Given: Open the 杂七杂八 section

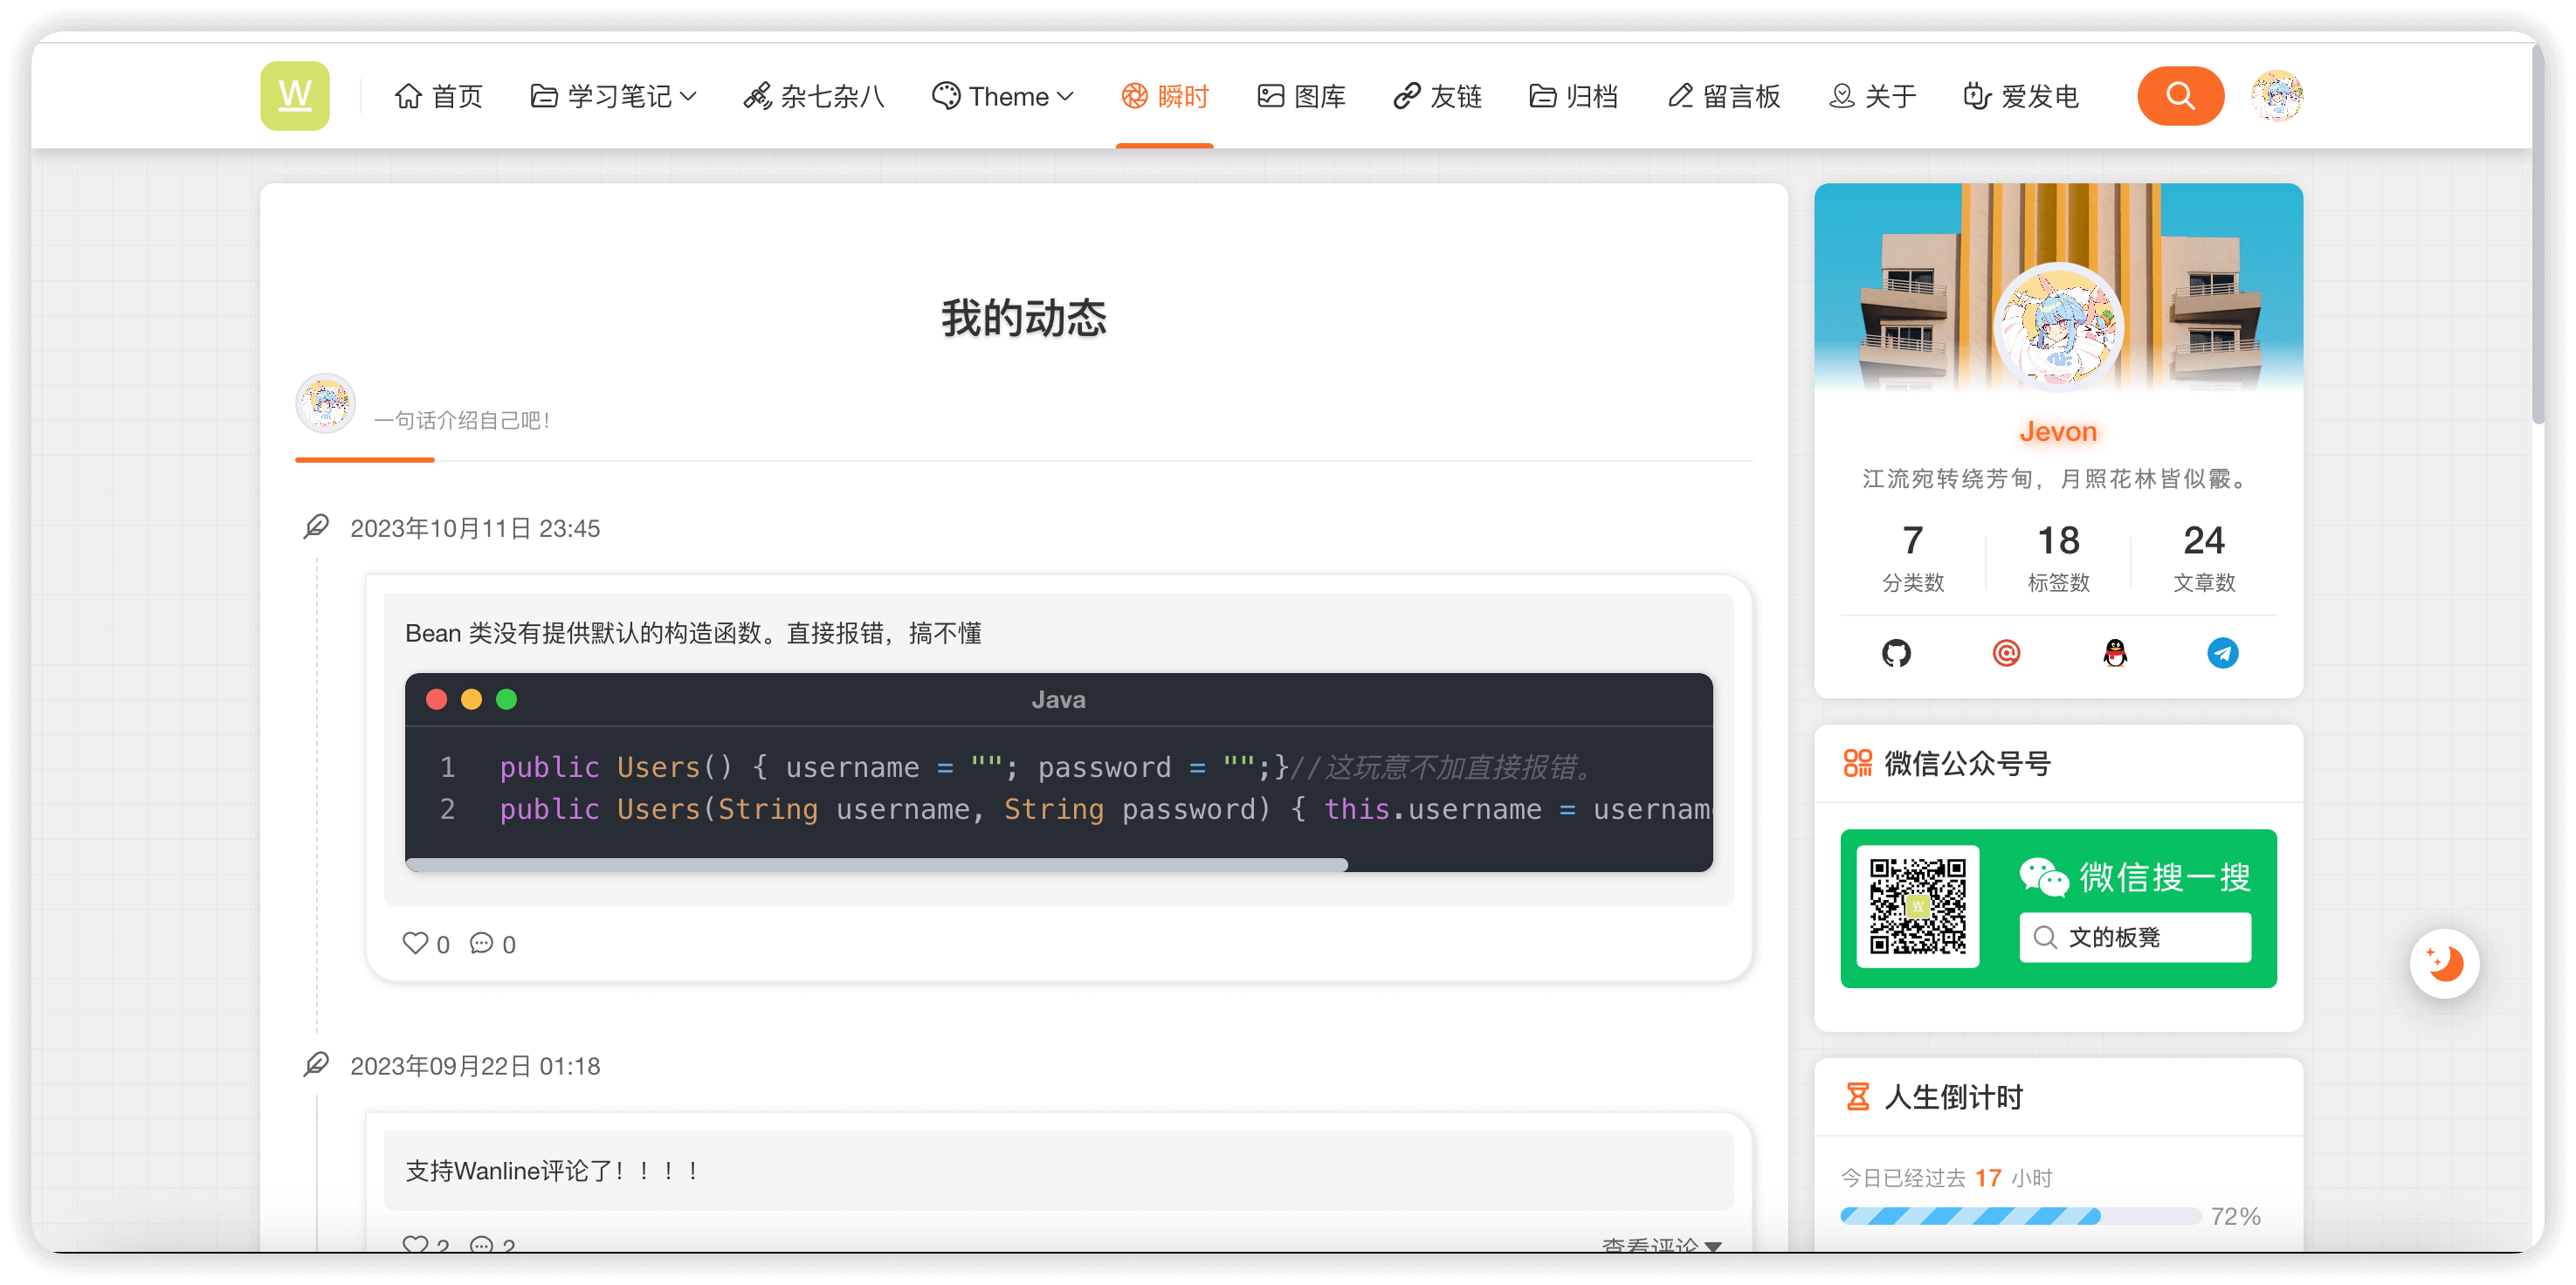Looking at the screenshot, I should pyautogui.click(x=814, y=96).
